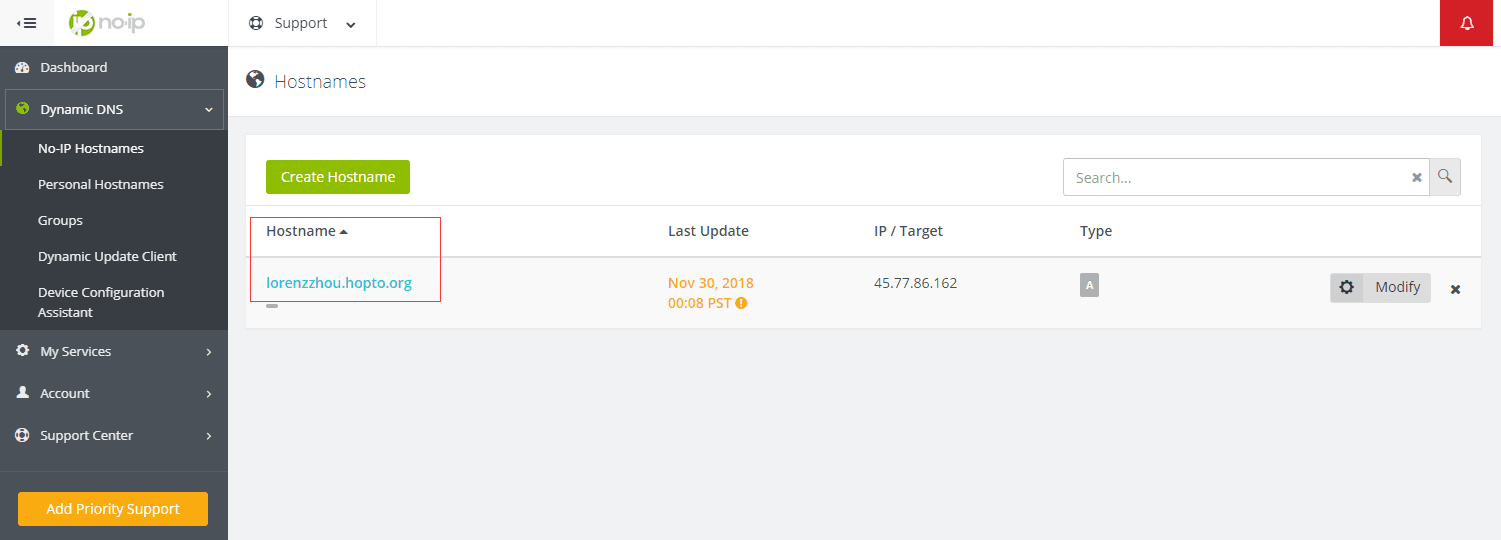Click the gear icon on the Modify button
The width and height of the screenshot is (1501, 540).
[1347, 287]
